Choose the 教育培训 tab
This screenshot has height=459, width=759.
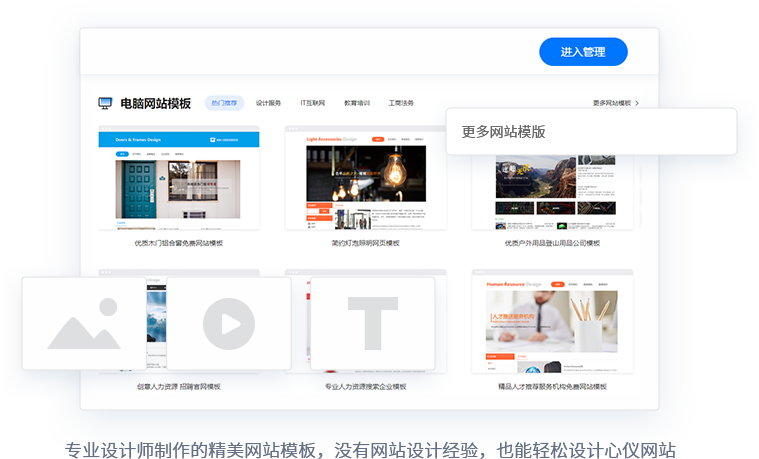click(x=357, y=103)
